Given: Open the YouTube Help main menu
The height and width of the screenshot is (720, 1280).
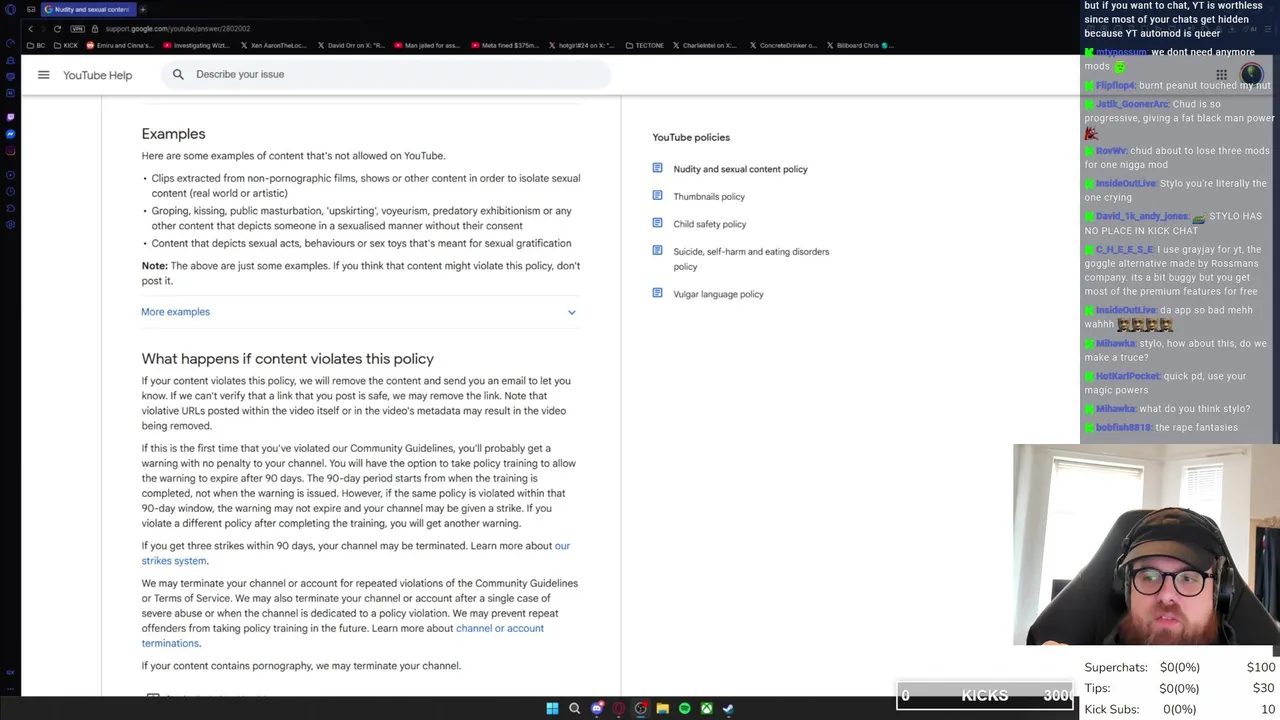Looking at the screenshot, I should [x=43, y=75].
